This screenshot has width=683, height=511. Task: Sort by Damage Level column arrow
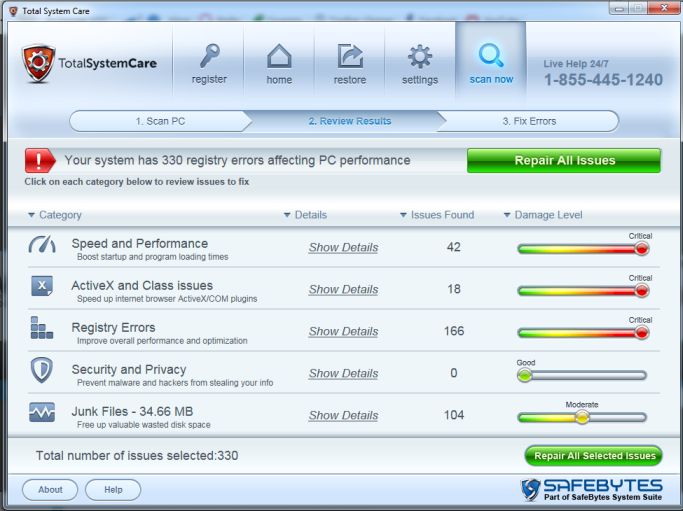507,215
